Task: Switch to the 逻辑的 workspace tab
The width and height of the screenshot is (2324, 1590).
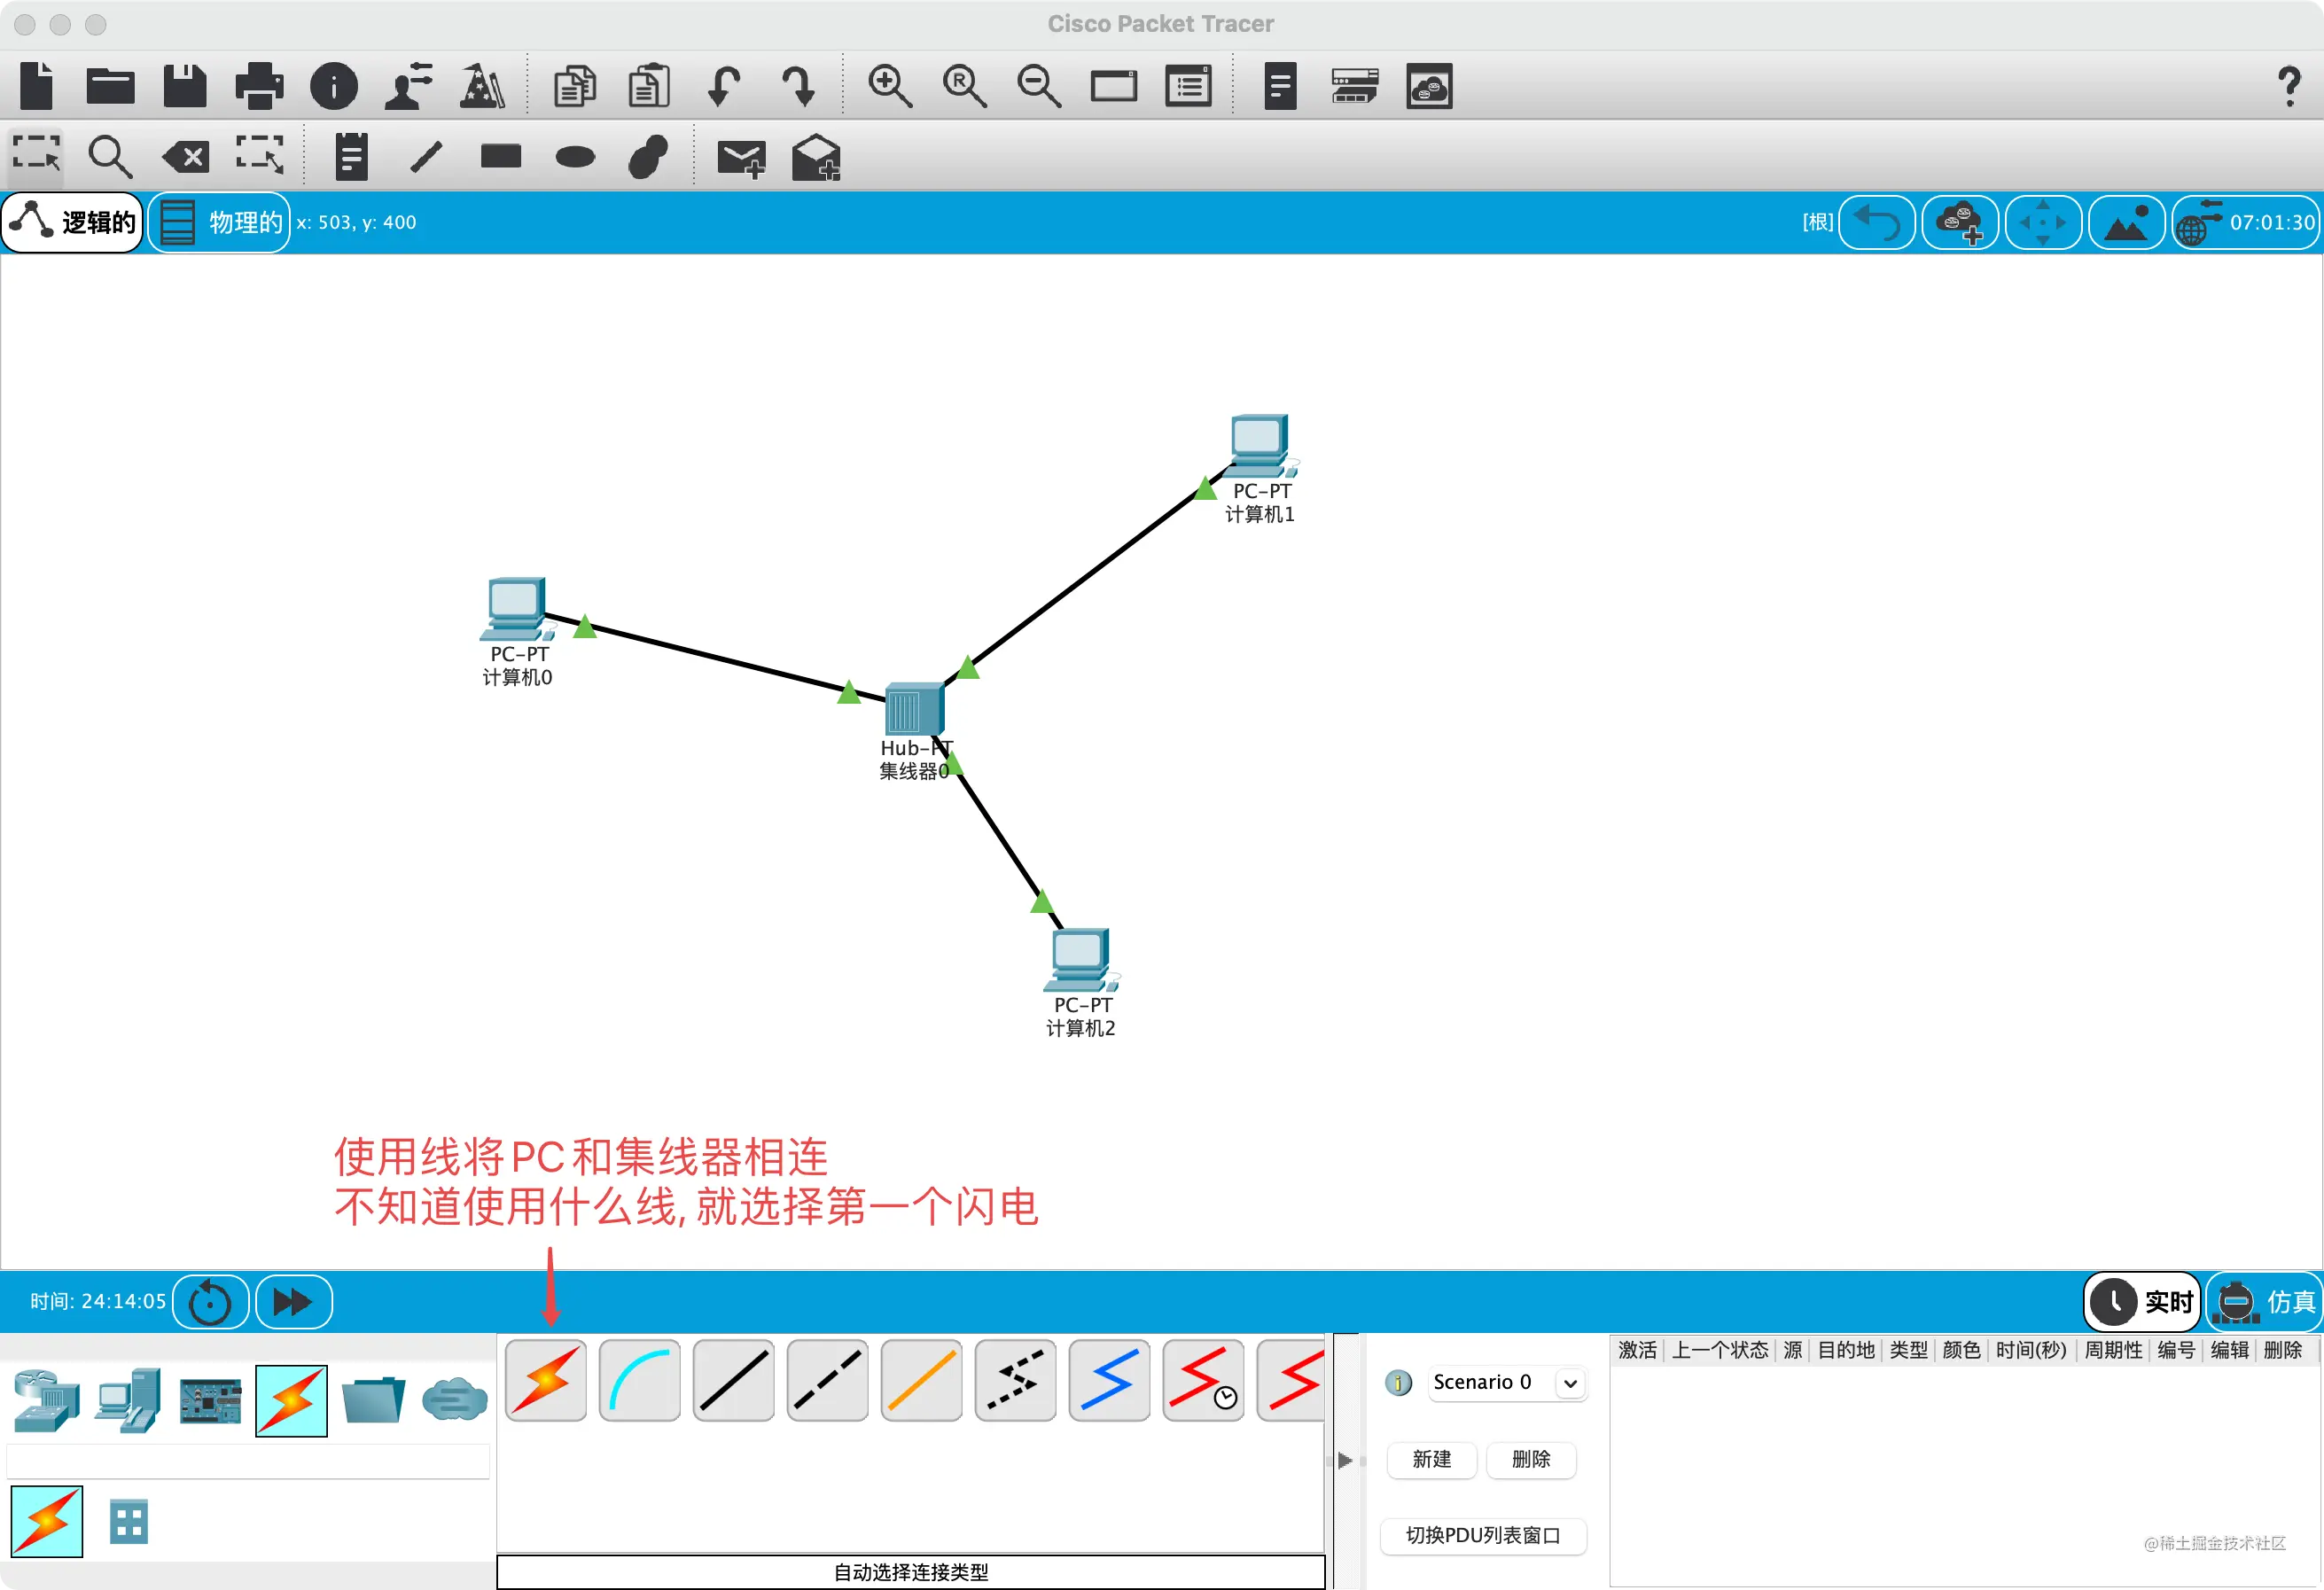Action: point(73,222)
